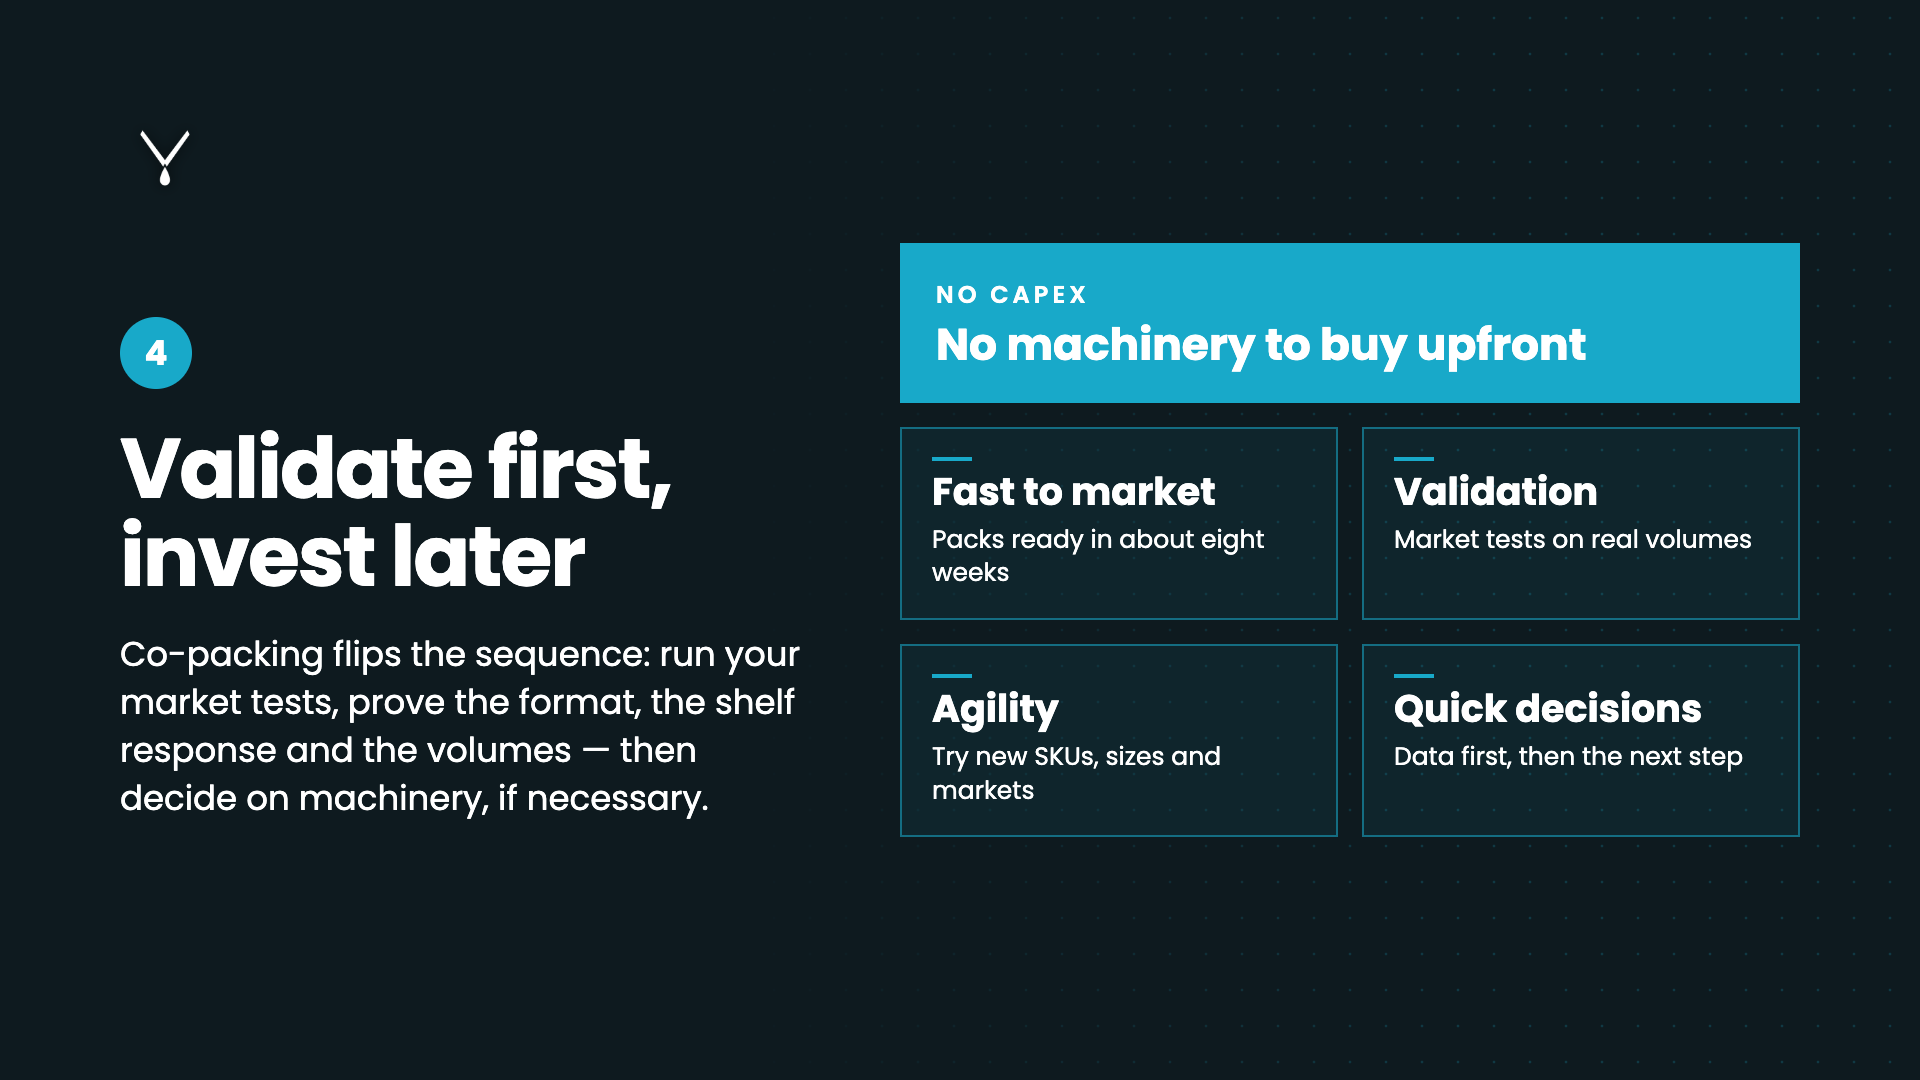Select the 'Quick decisions' card
The image size is (1920, 1080).
[1581, 740]
